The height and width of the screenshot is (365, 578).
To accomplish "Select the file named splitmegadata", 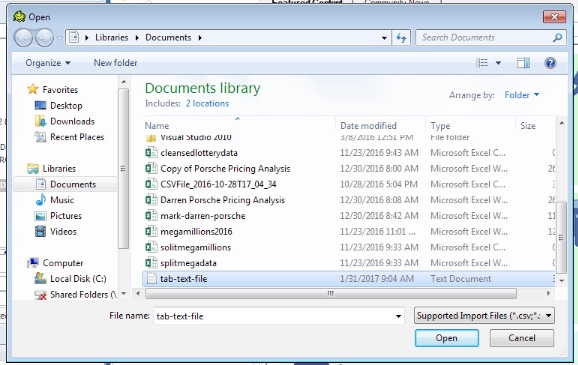I will 188,263.
